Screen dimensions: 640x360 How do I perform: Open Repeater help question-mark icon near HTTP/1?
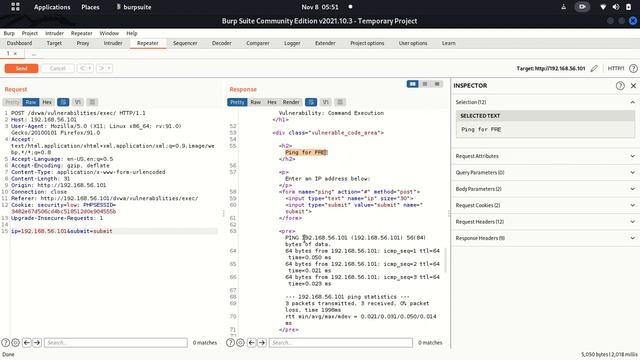(633, 68)
